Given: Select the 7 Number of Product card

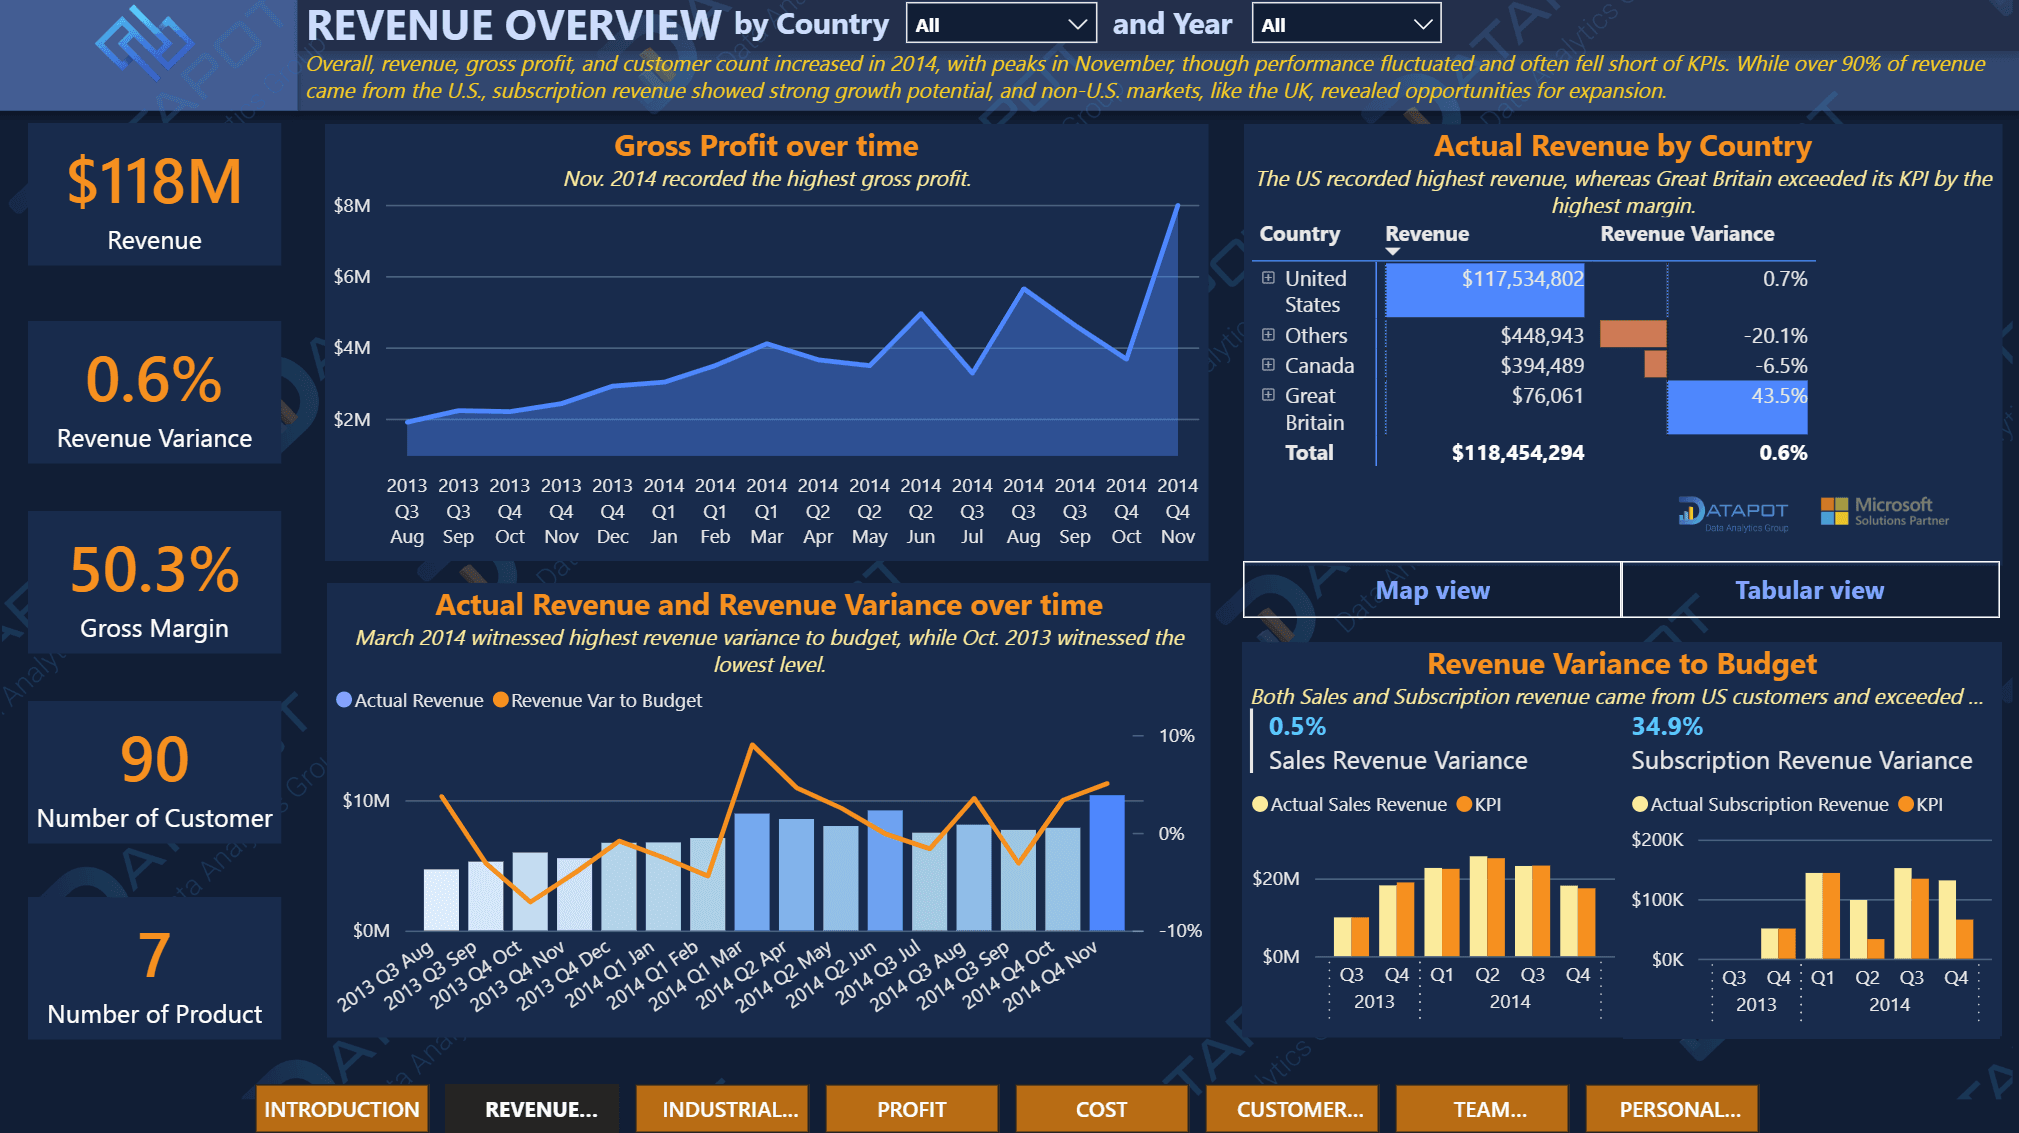Looking at the screenshot, I should pos(154,968).
